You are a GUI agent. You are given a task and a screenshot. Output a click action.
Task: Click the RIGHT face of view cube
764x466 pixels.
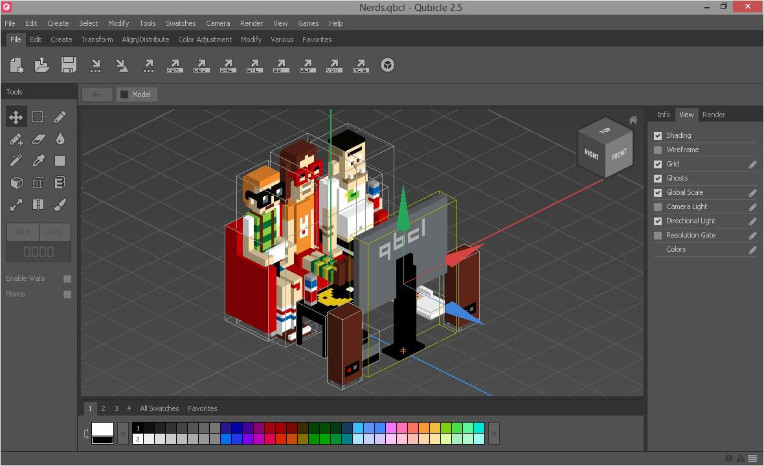tap(591, 155)
